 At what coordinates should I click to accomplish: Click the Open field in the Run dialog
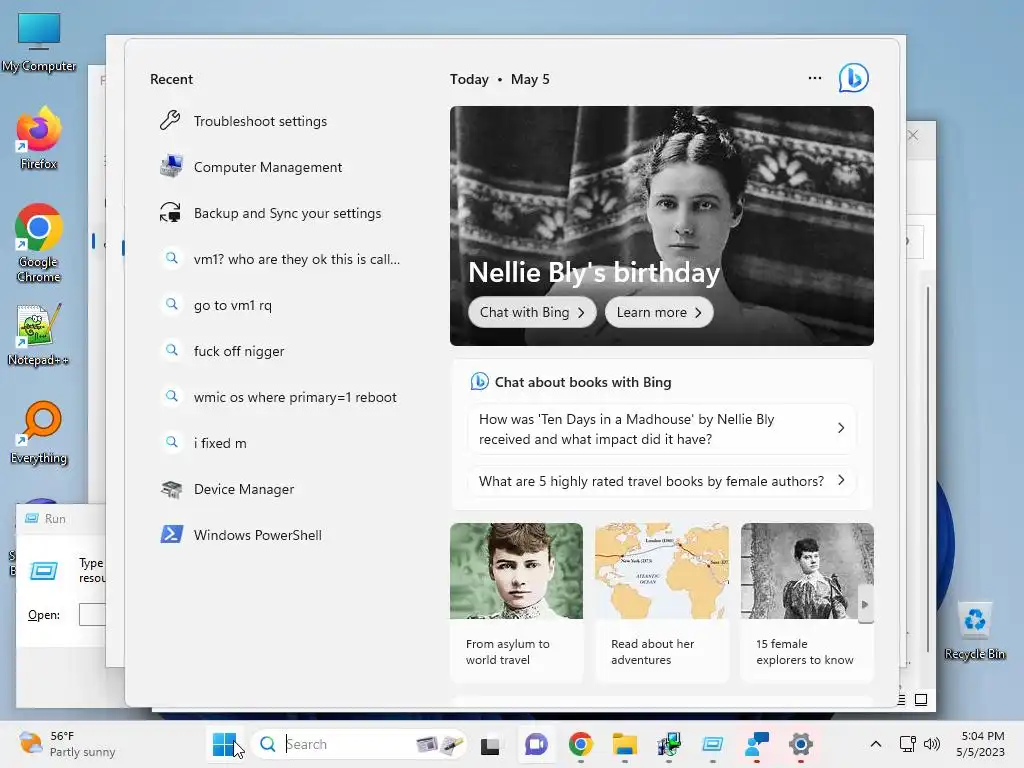(x=92, y=615)
